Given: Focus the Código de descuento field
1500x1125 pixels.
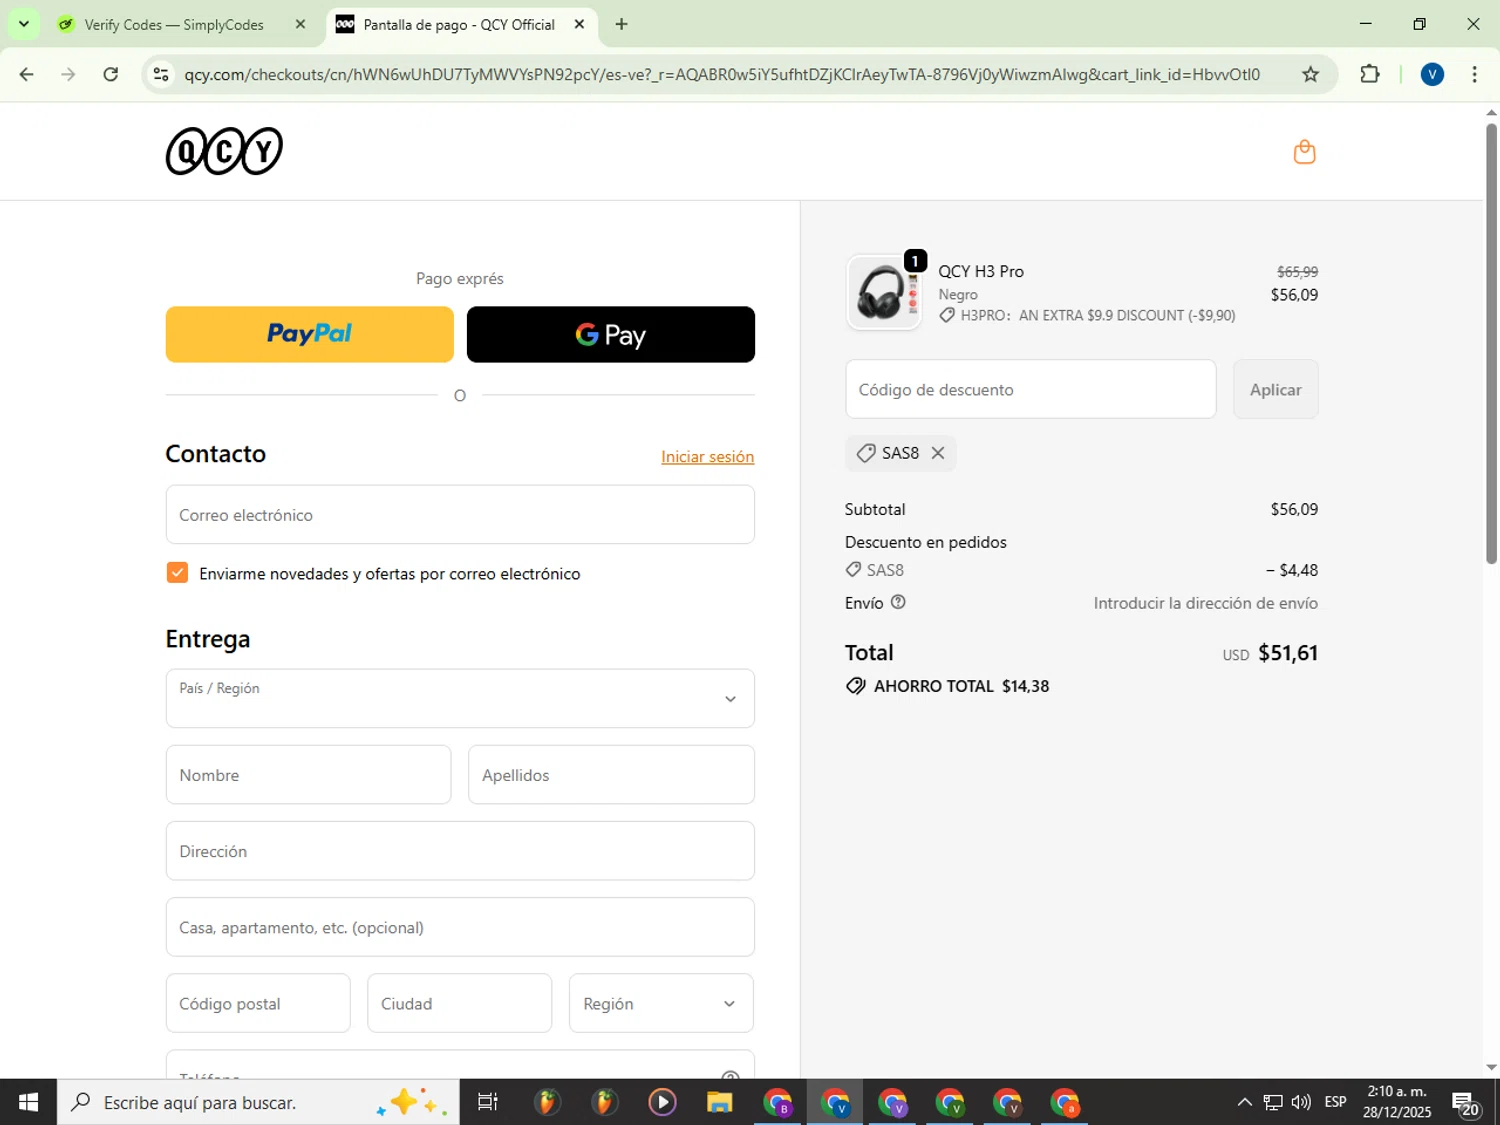Looking at the screenshot, I should (1030, 389).
